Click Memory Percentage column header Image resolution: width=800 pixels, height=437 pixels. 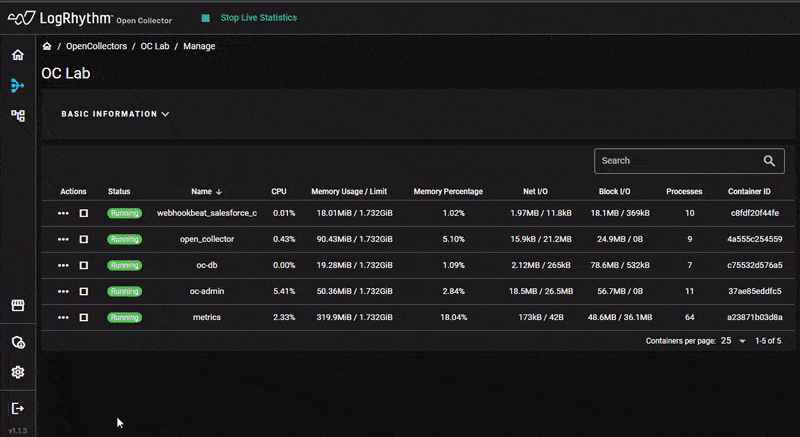tap(448, 192)
